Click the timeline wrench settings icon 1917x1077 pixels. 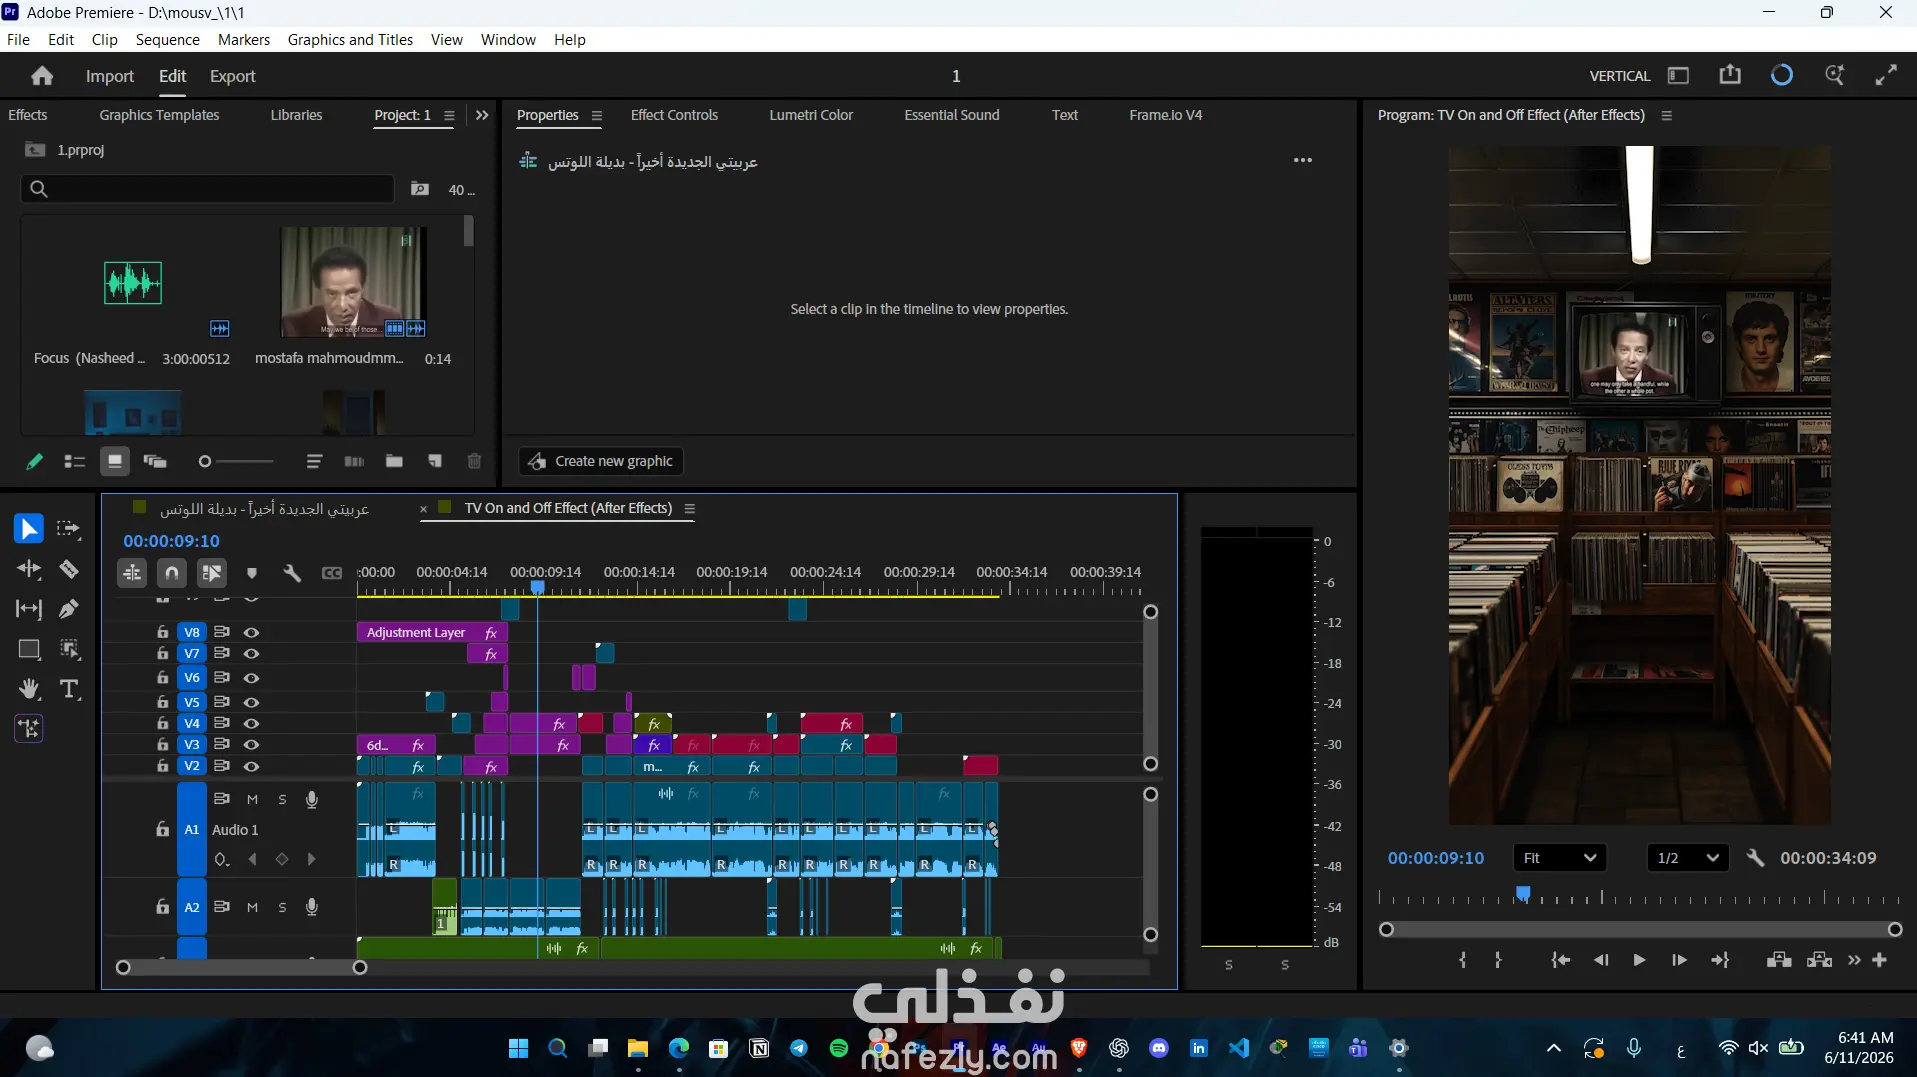tap(291, 573)
